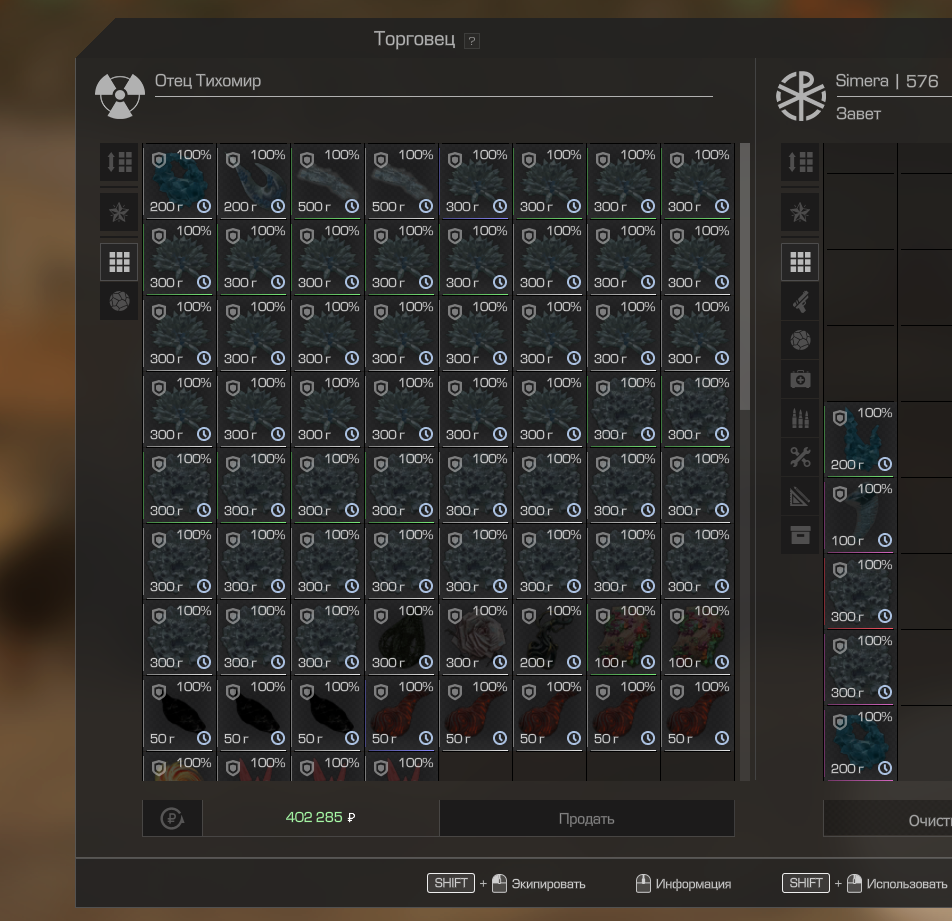Click the Продать sell button
The width and height of the screenshot is (952, 921).
[x=586, y=818]
